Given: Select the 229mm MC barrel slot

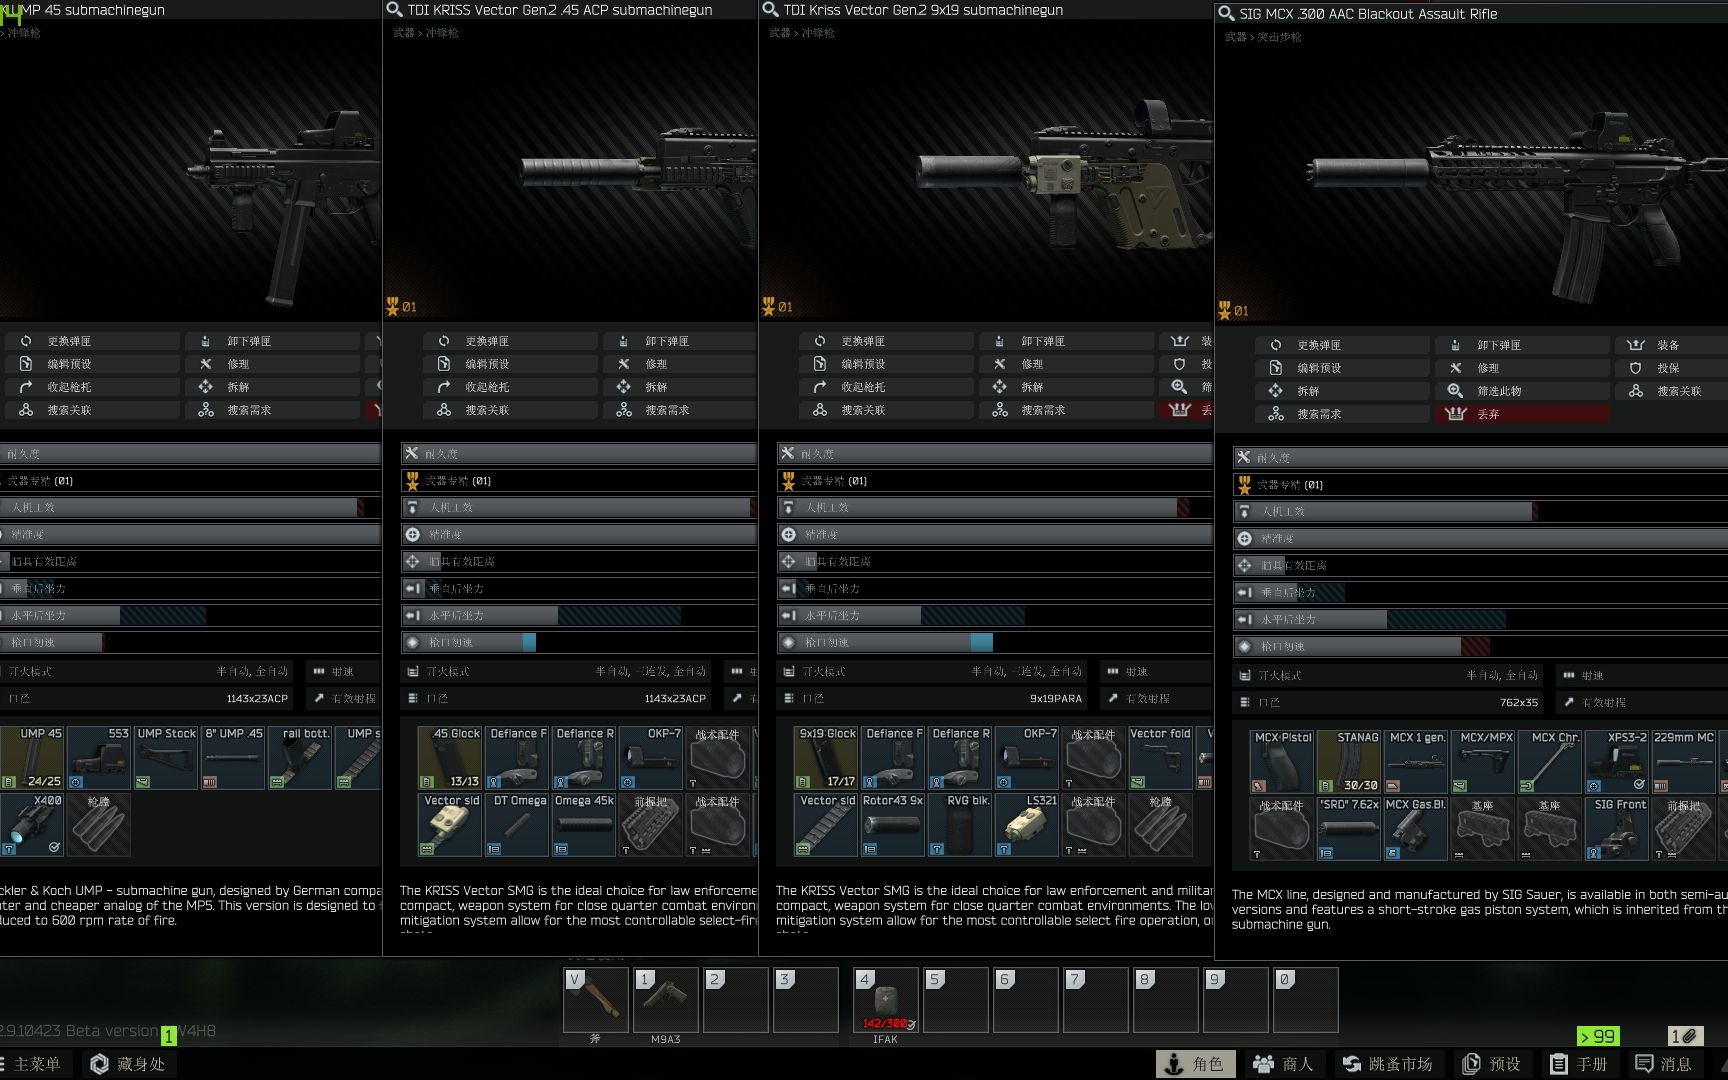Looking at the screenshot, I should (x=1684, y=761).
